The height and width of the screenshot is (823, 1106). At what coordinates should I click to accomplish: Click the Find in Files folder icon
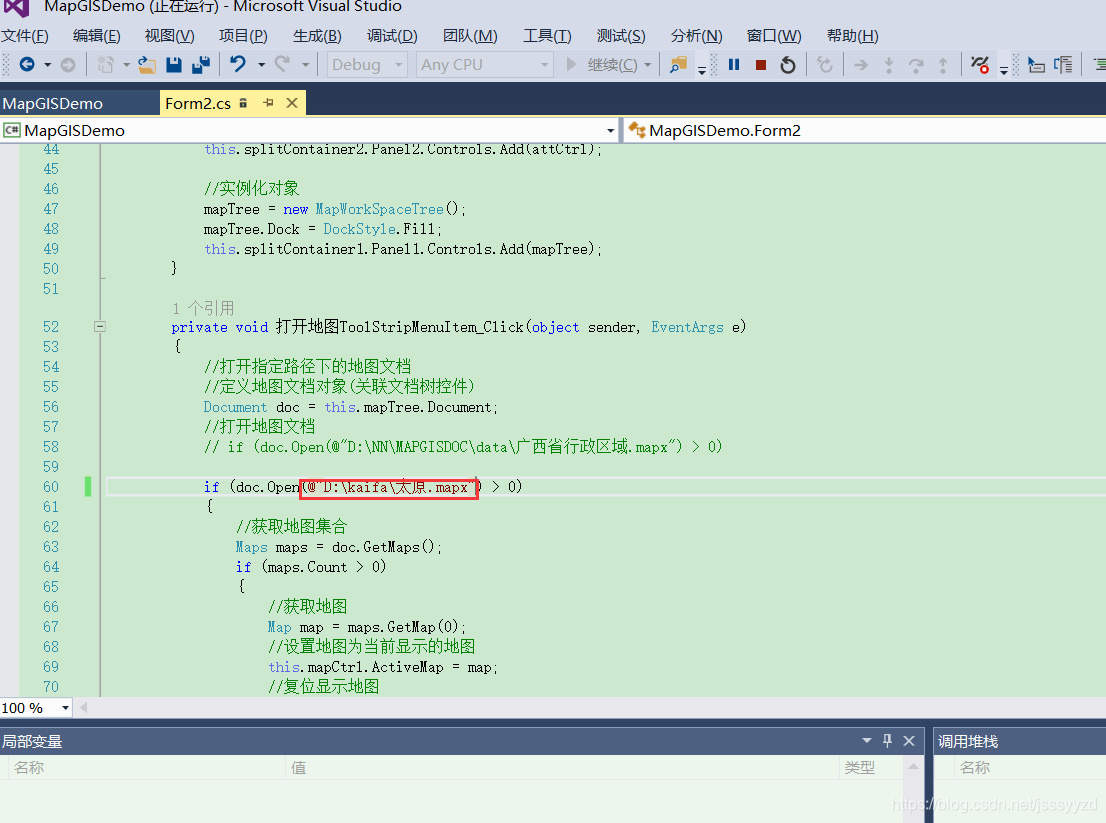click(679, 65)
